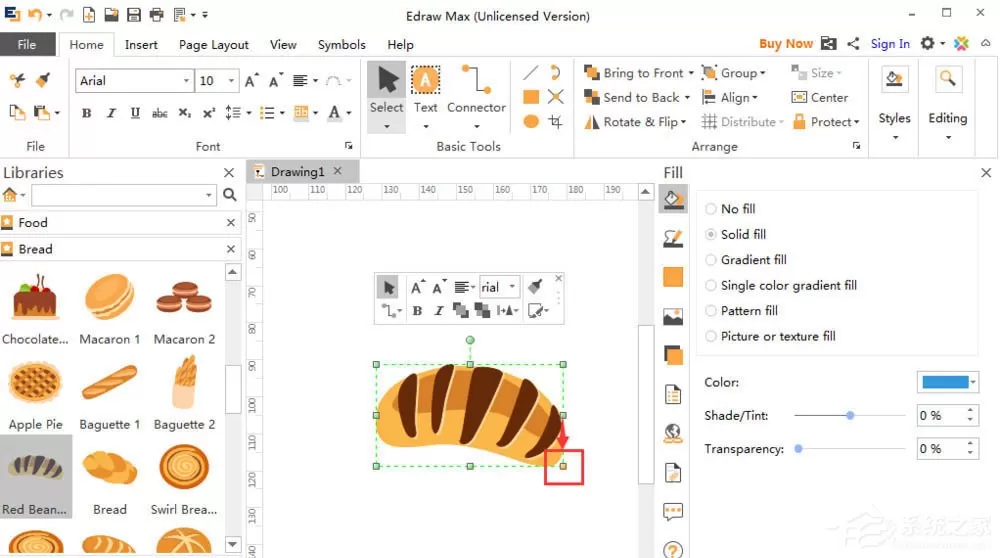
Task: Click the rectangle shape tool
Action: point(531,97)
